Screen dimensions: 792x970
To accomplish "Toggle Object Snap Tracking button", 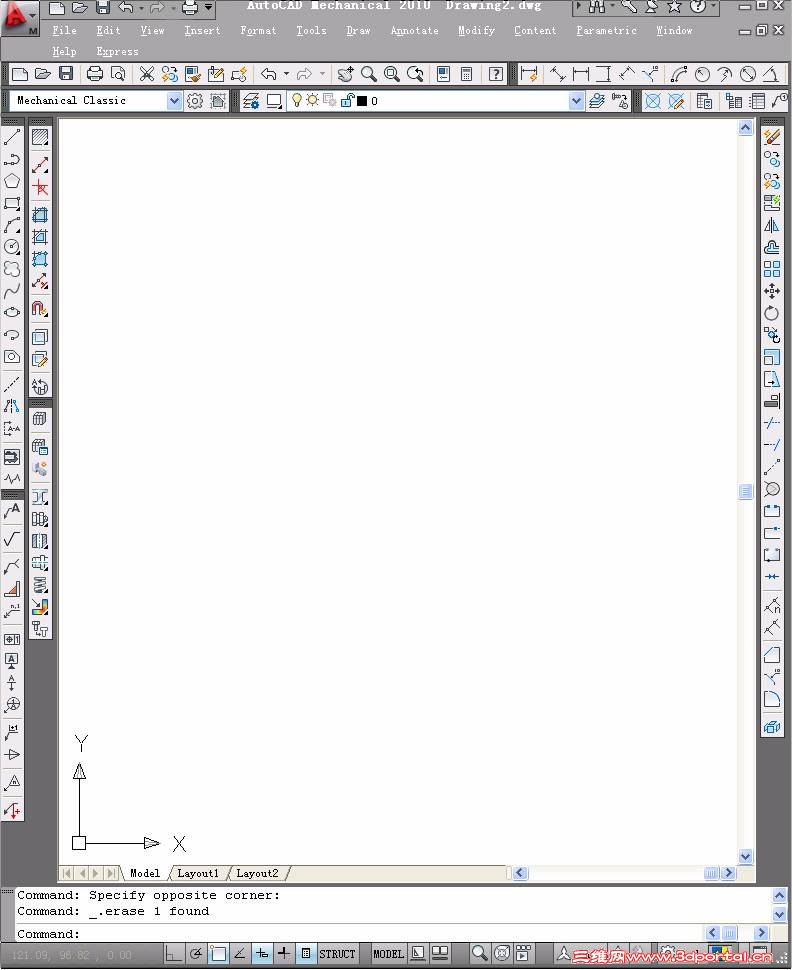I will click(239, 953).
